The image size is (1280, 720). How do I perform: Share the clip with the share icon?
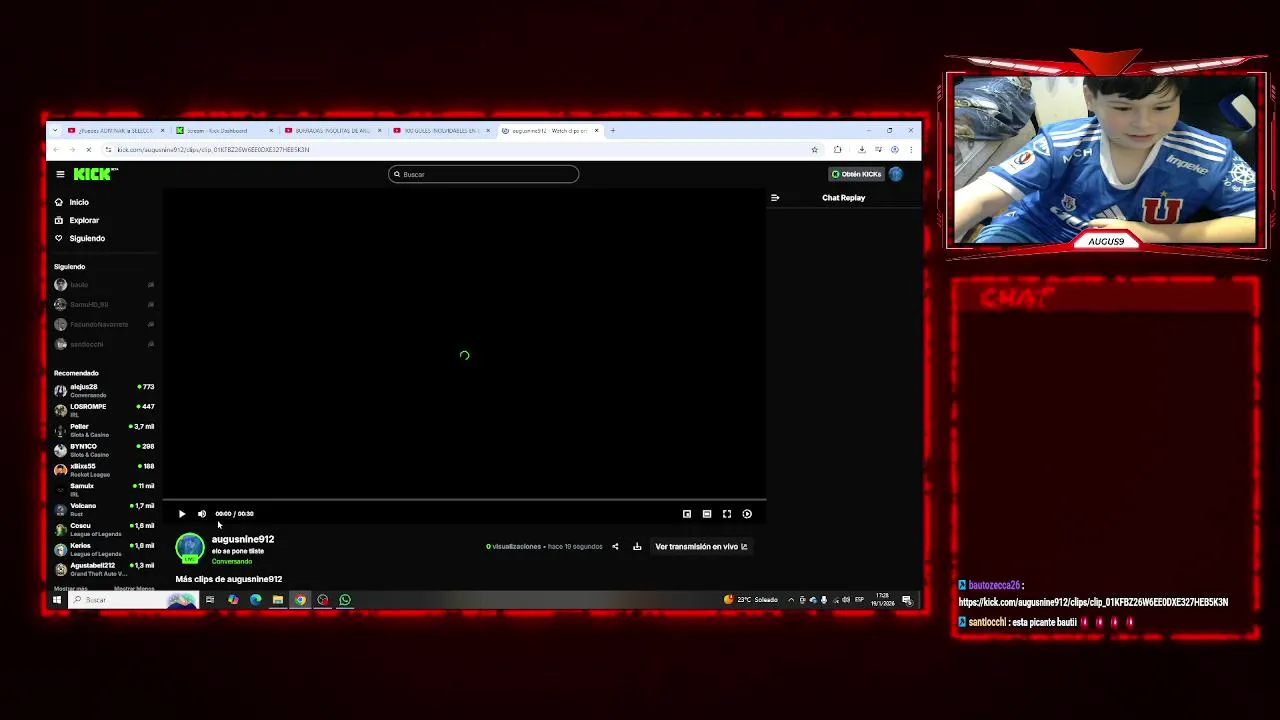tap(615, 547)
